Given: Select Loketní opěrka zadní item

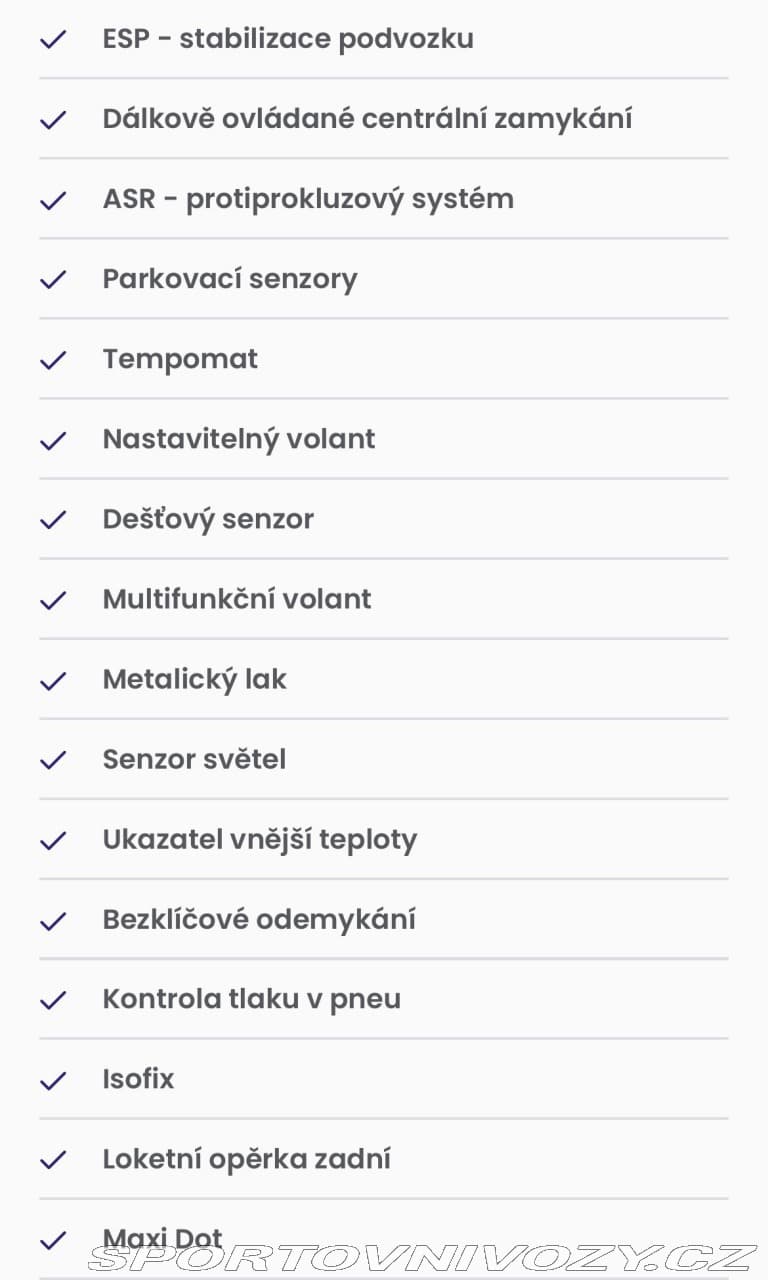Looking at the screenshot, I should [384, 1159].
